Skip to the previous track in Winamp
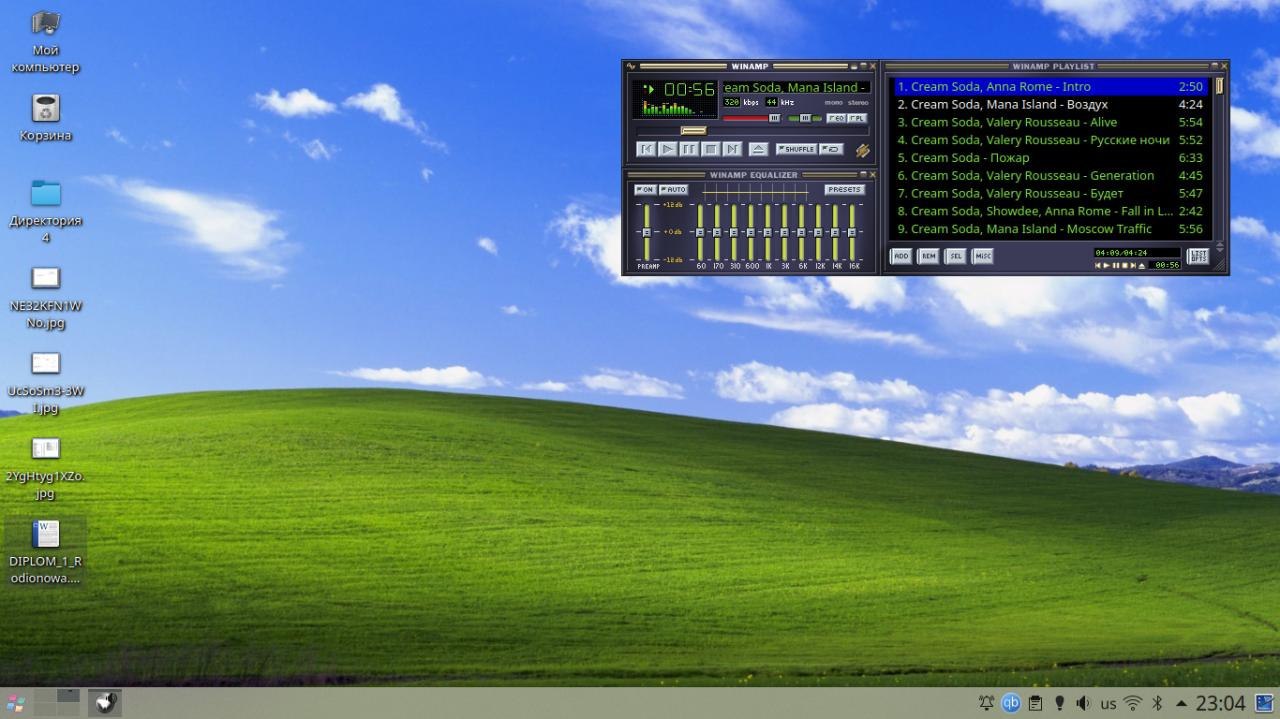1280x719 pixels. click(646, 149)
